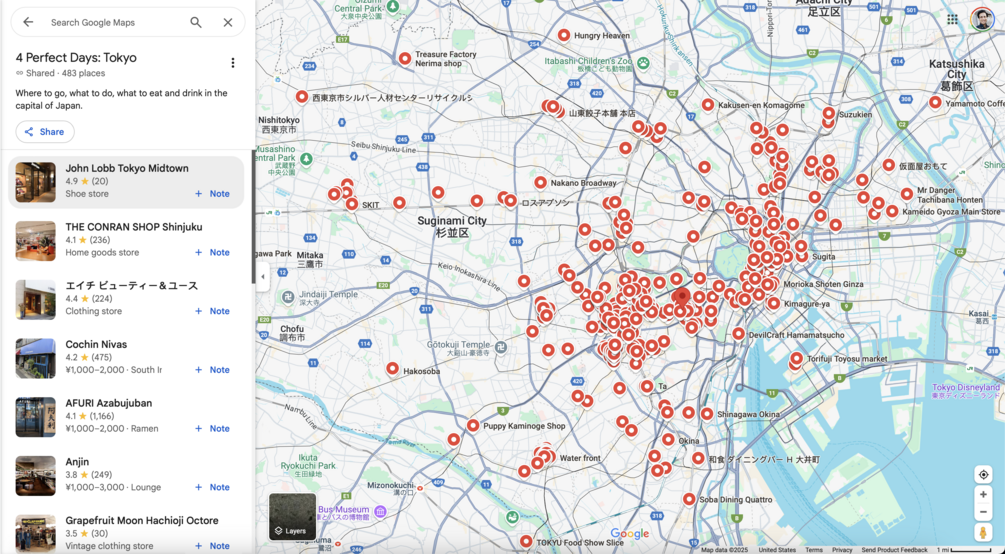
Task: Select the AFURI Azabujuban list title
Action: [109, 403]
